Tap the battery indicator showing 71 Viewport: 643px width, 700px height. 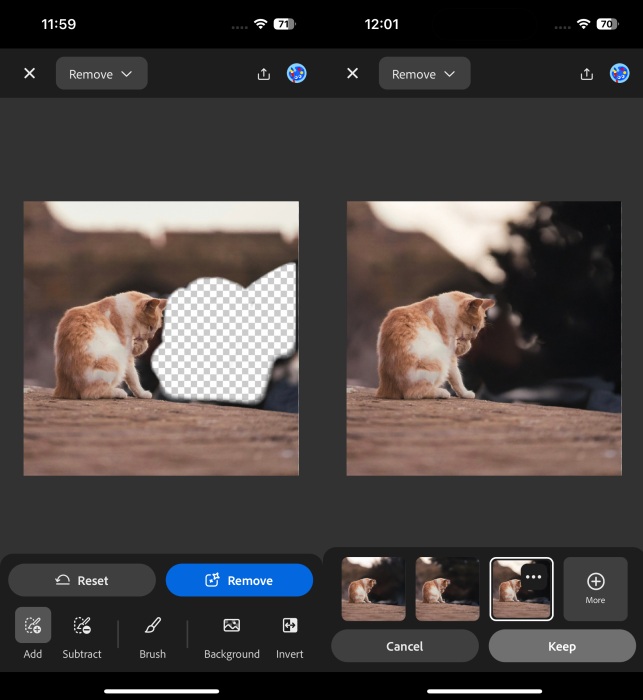coord(284,24)
